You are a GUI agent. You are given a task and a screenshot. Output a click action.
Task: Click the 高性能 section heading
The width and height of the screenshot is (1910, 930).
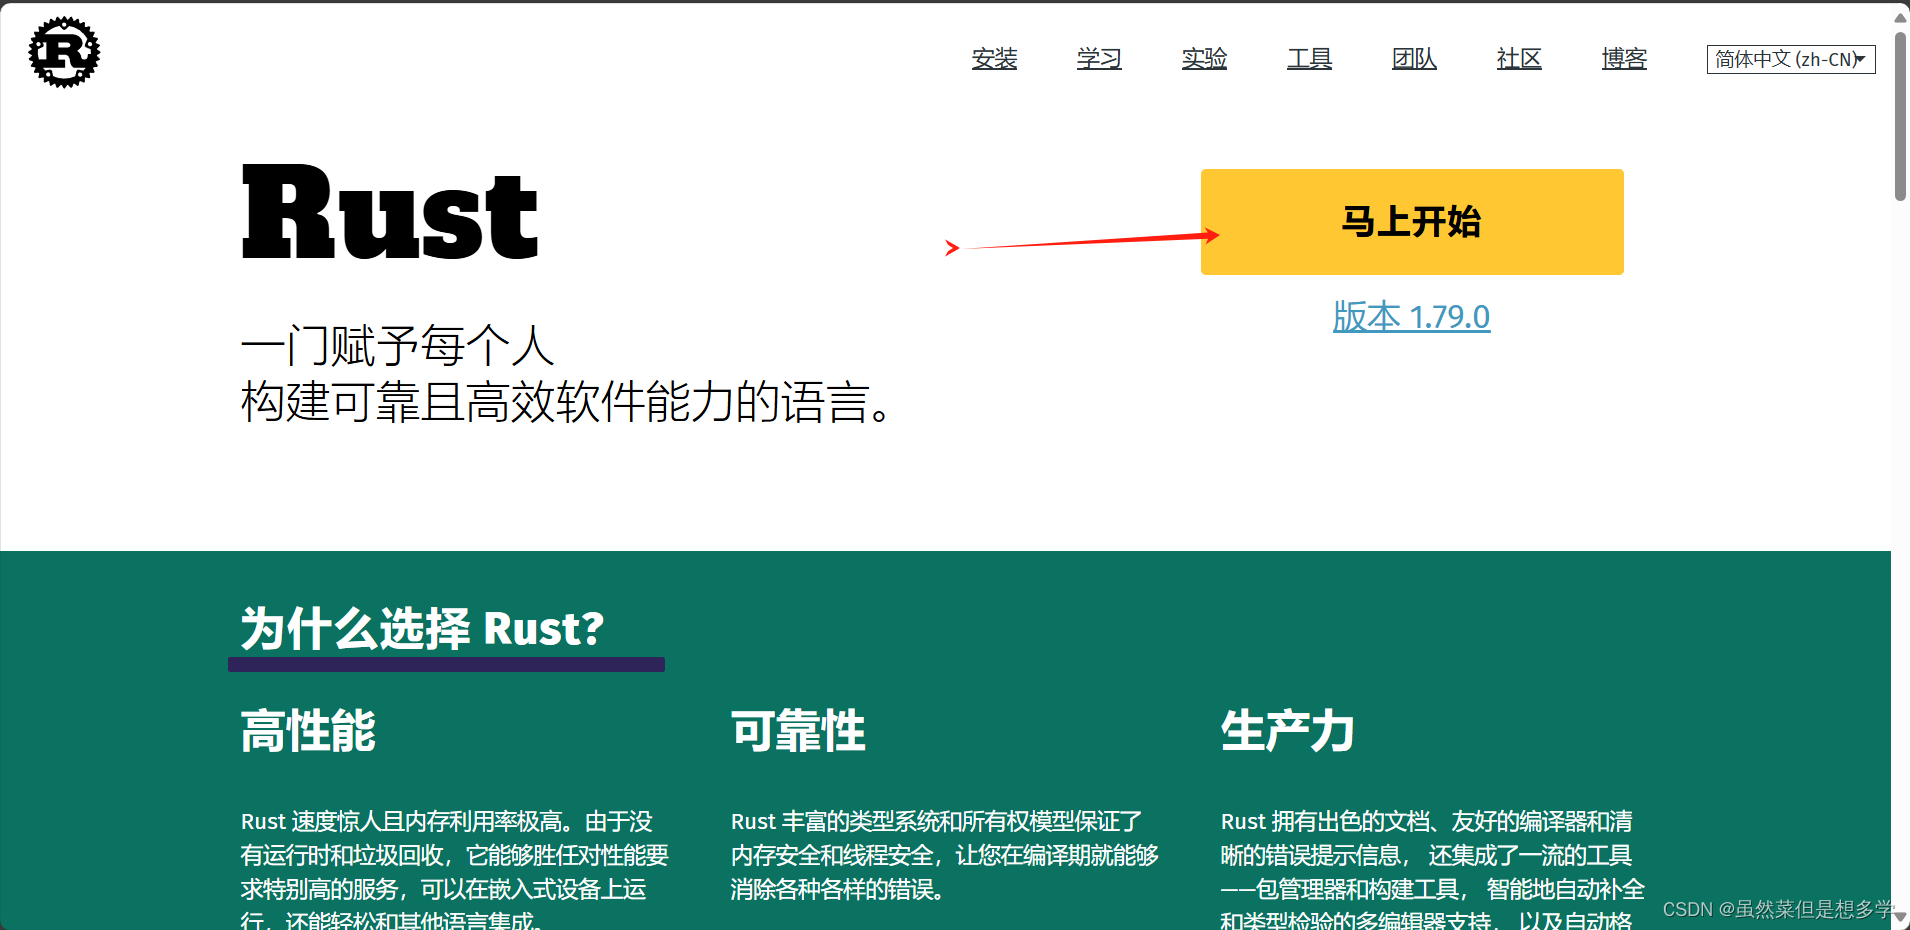click(307, 732)
